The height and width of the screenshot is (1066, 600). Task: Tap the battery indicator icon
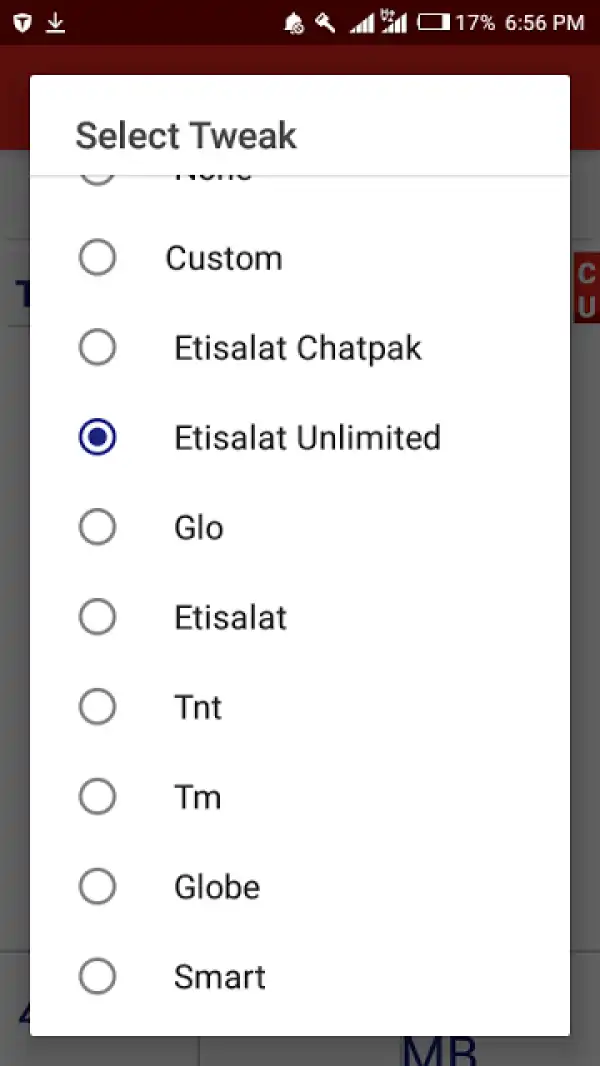click(434, 22)
